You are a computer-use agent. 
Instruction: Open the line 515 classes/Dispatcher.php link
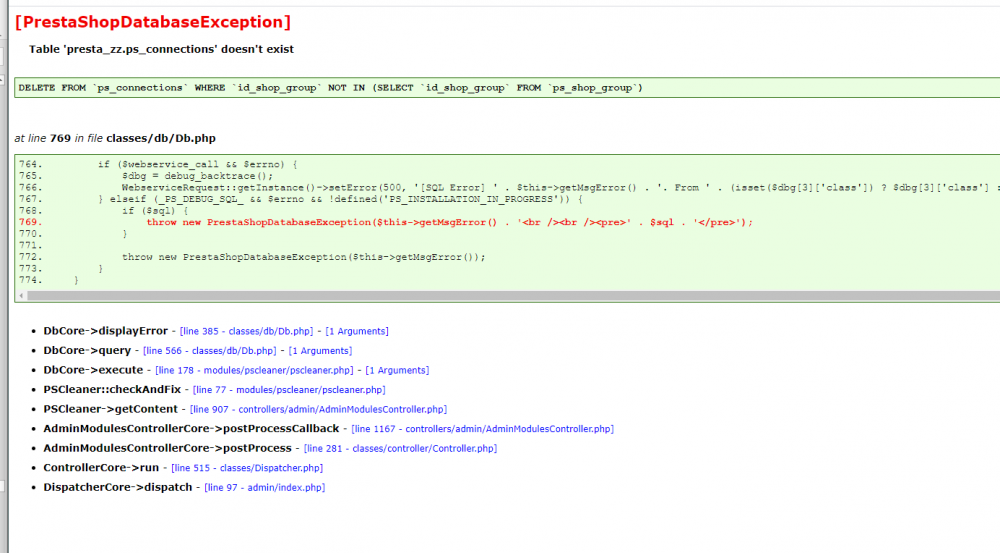(x=247, y=468)
